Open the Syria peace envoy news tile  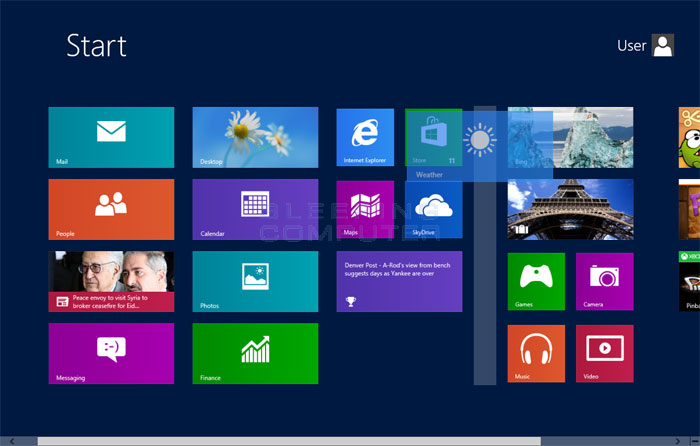click(x=111, y=281)
